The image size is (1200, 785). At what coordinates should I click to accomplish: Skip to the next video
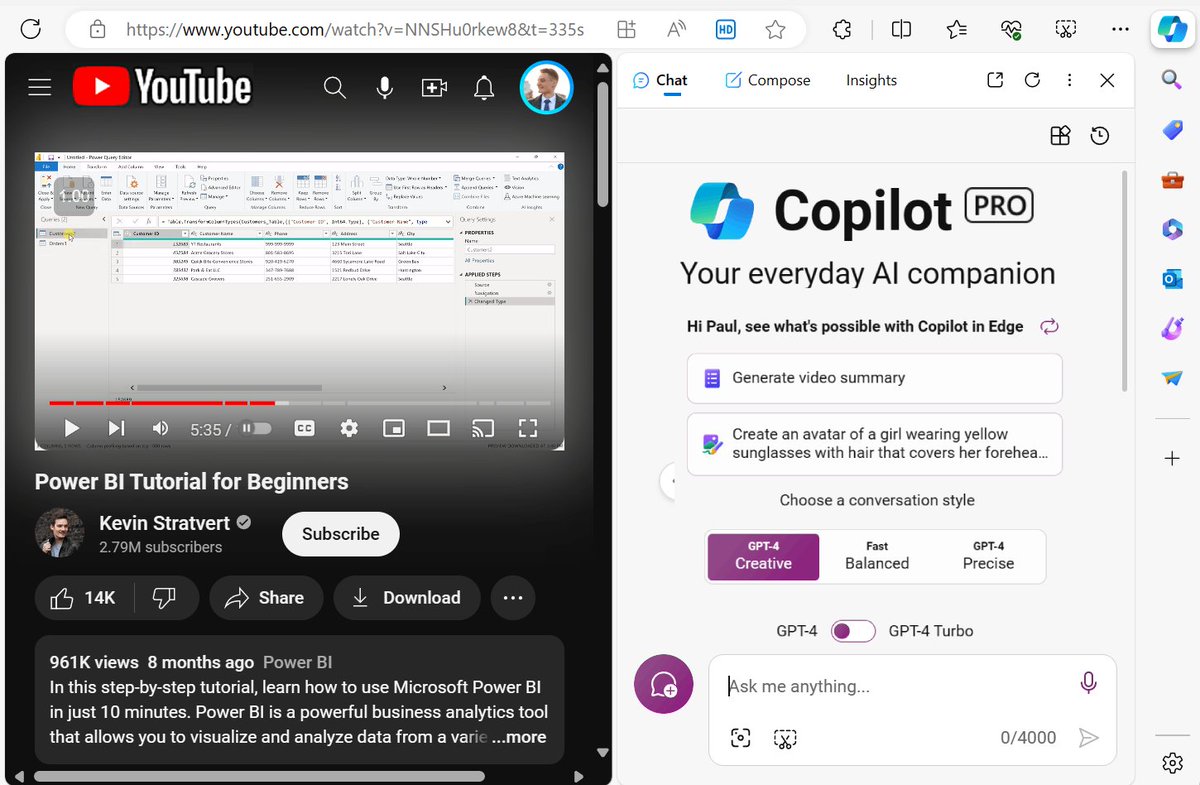(117, 429)
